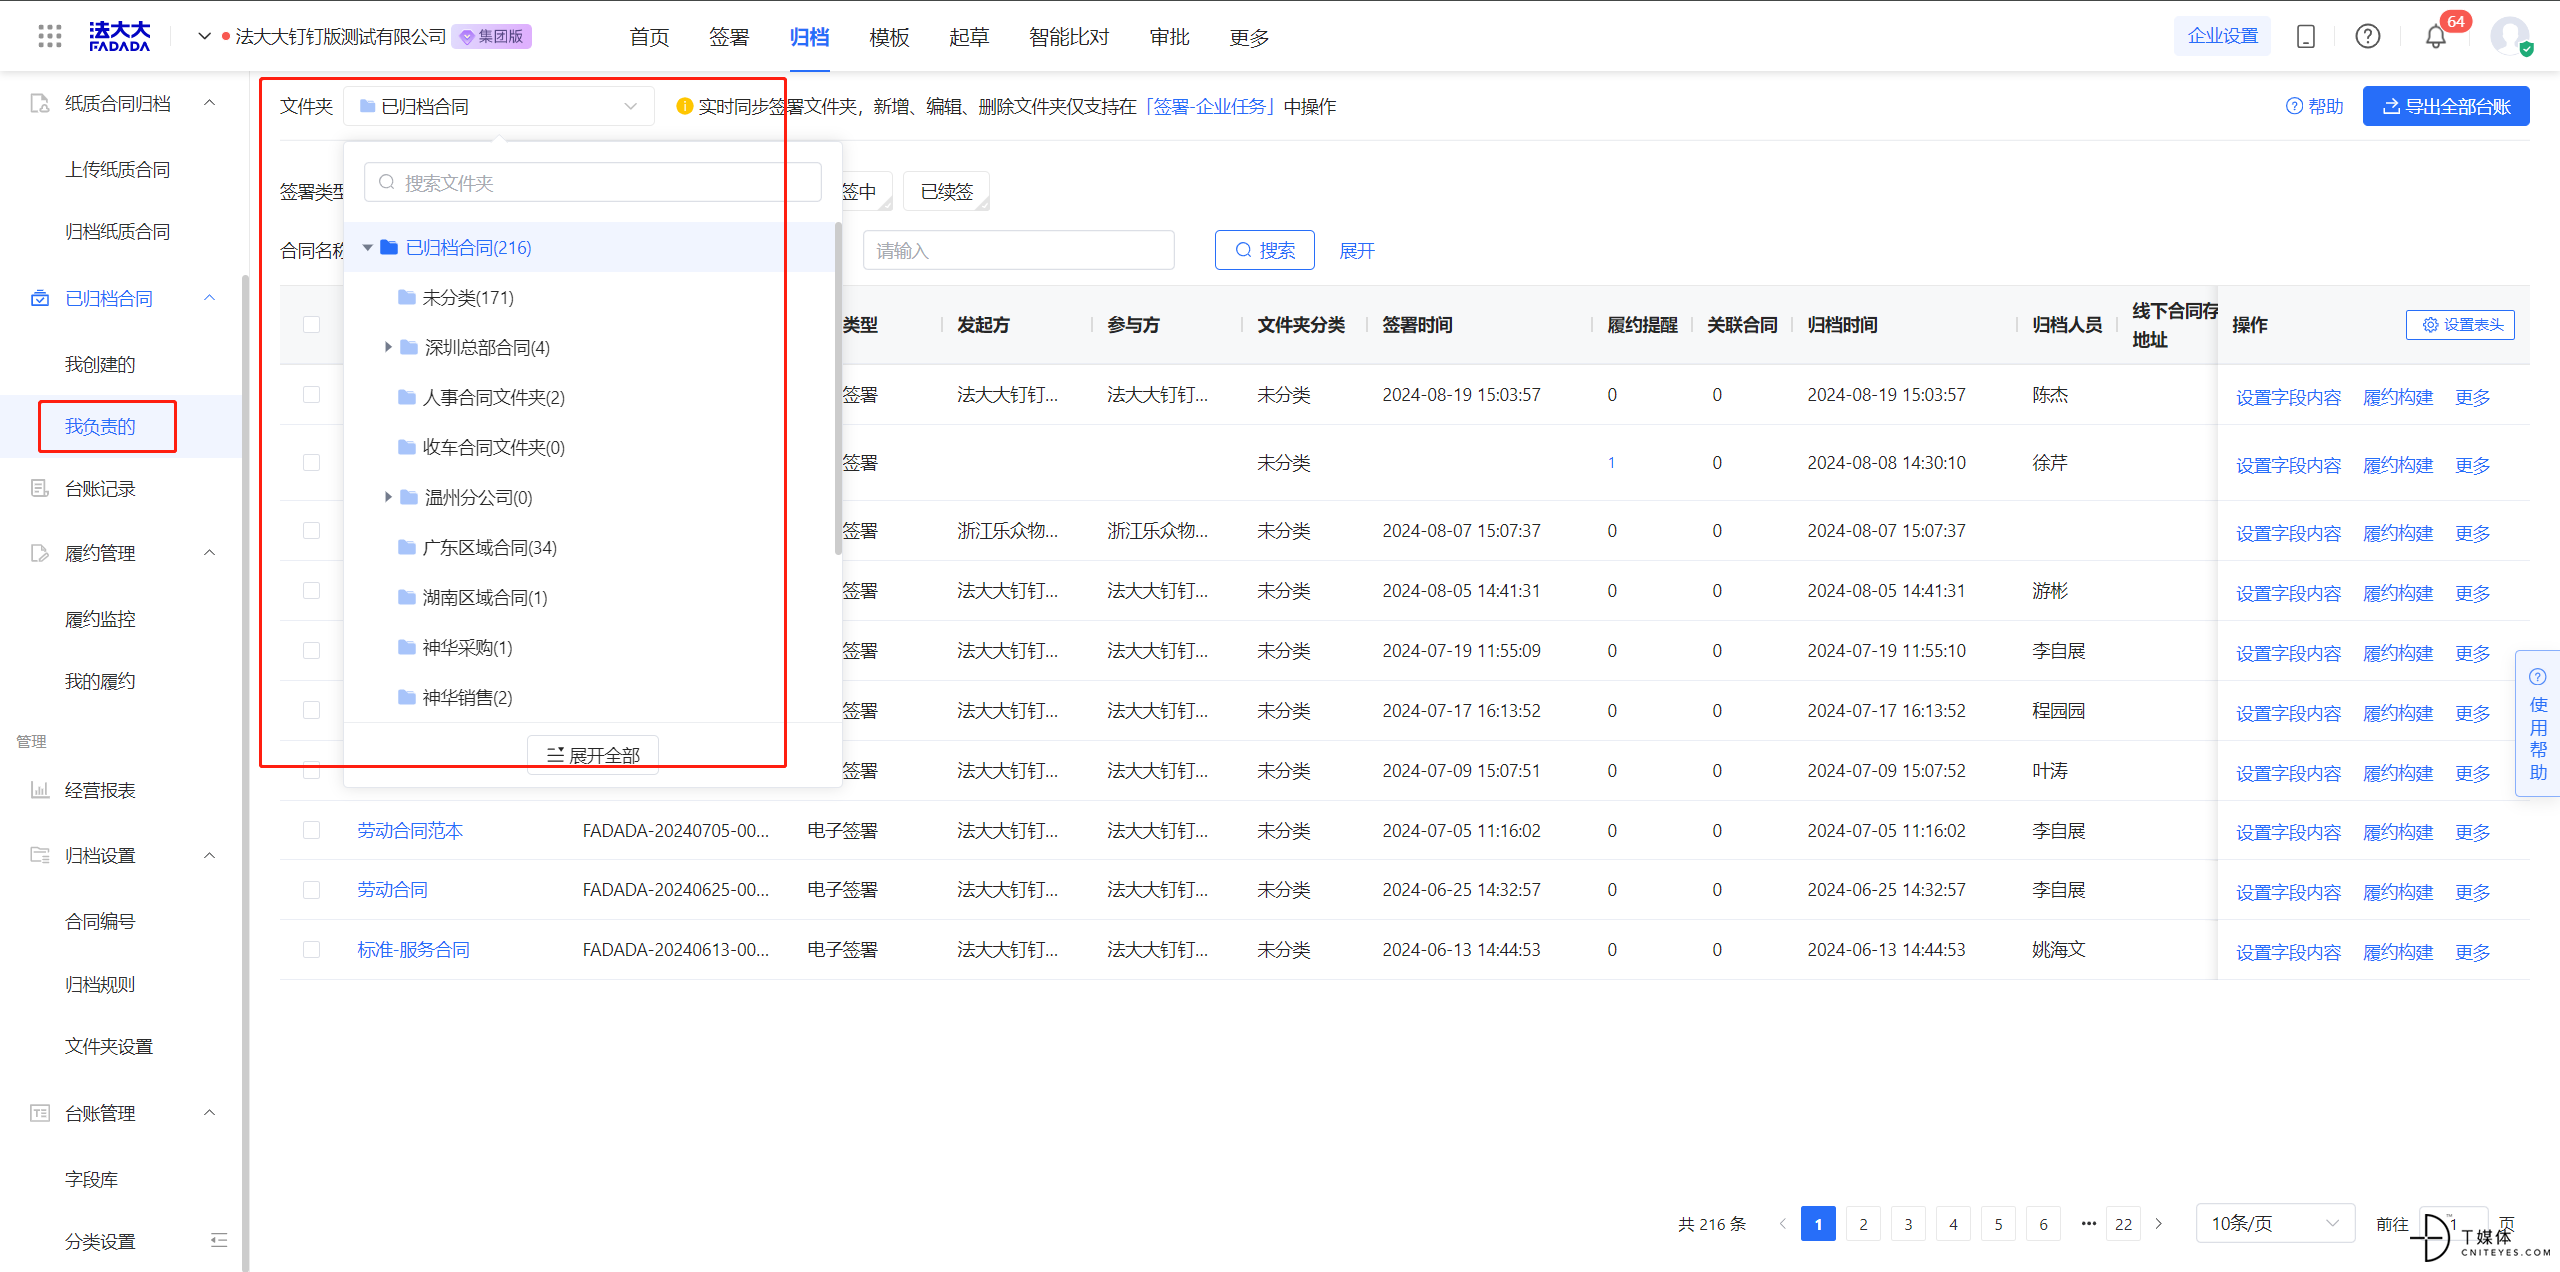Viewport: 2560px width, 1272px height.
Task: Click the info icon before 实时同步签署文件夹
Action: tap(684, 106)
